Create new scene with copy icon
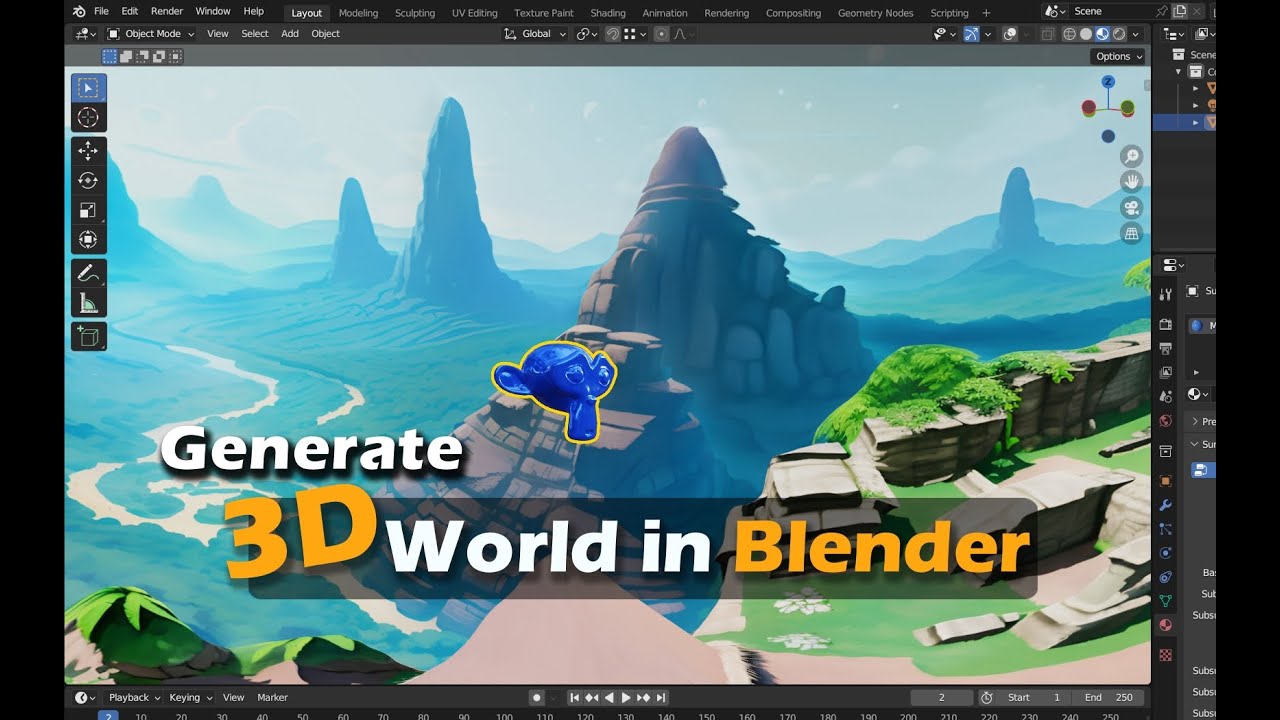1280x720 pixels. [1180, 11]
